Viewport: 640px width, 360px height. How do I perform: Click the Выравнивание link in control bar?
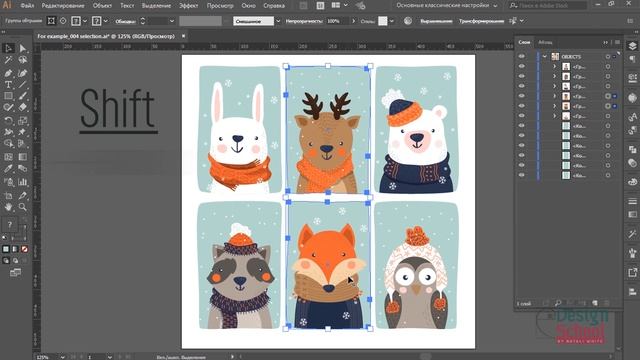(x=436, y=21)
